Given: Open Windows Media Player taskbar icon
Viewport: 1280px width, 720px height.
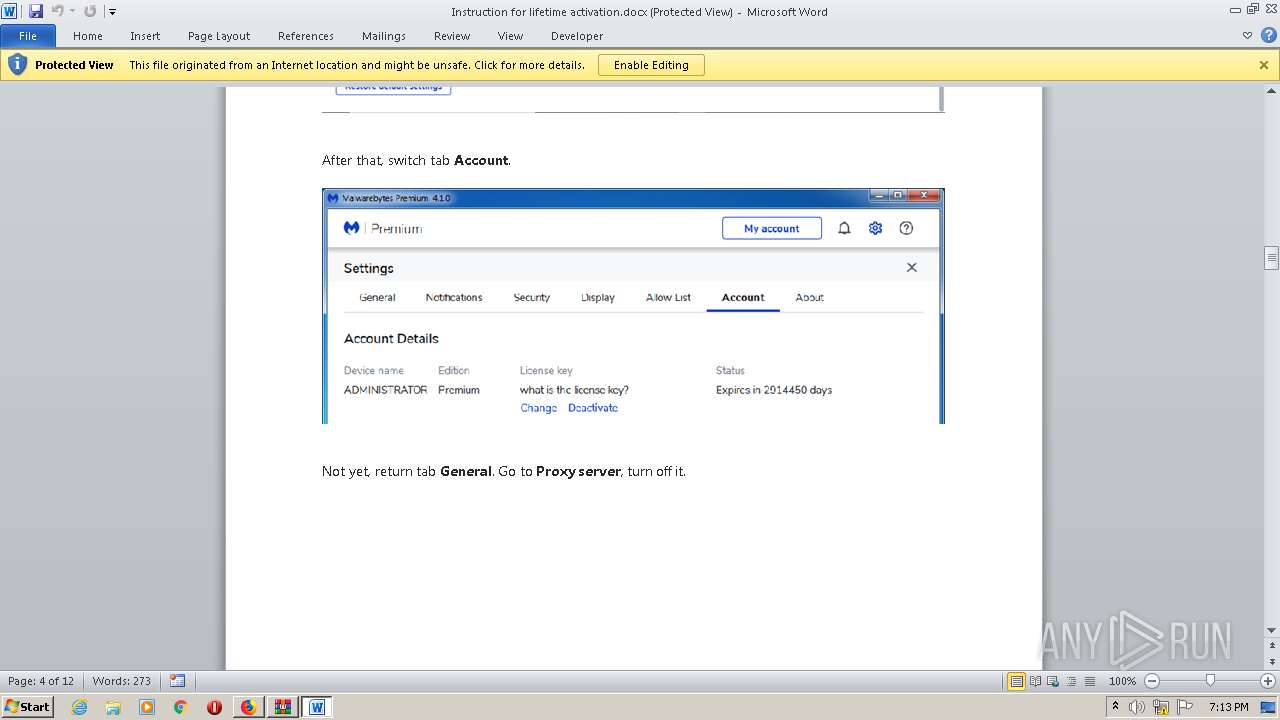Looking at the screenshot, I should (147, 707).
